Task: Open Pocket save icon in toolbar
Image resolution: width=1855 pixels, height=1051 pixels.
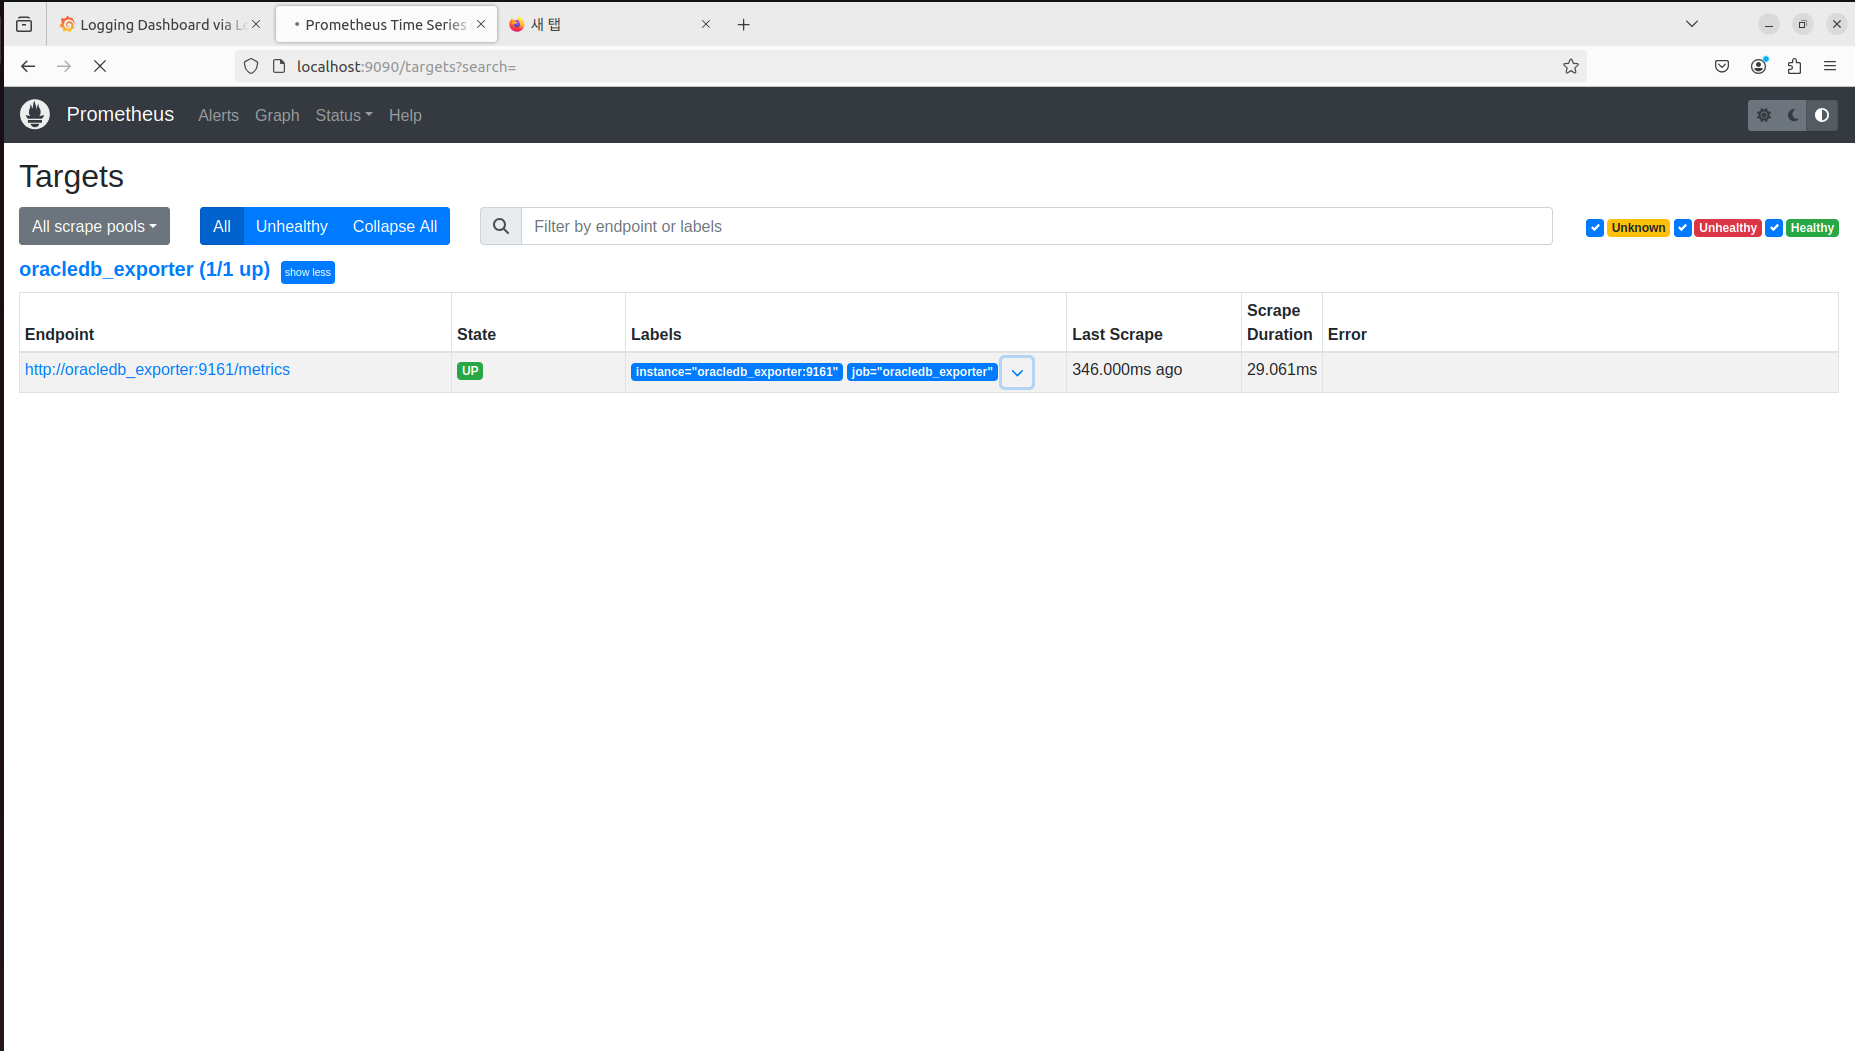Action: click(1722, 66)
